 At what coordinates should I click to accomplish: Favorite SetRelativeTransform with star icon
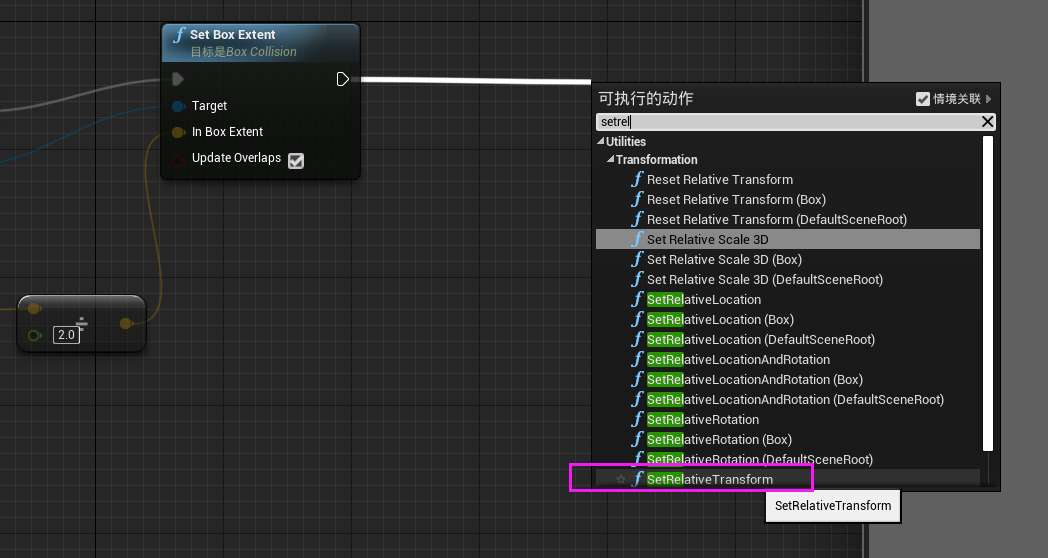click(620, 479)
